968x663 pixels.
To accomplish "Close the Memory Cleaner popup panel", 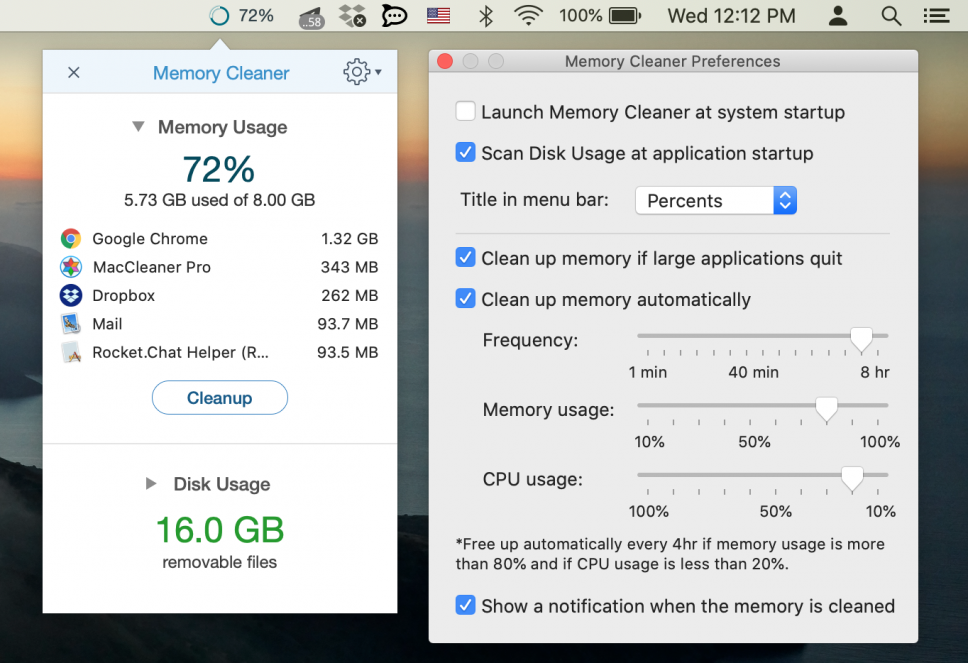I will click(x=73, y=72).
